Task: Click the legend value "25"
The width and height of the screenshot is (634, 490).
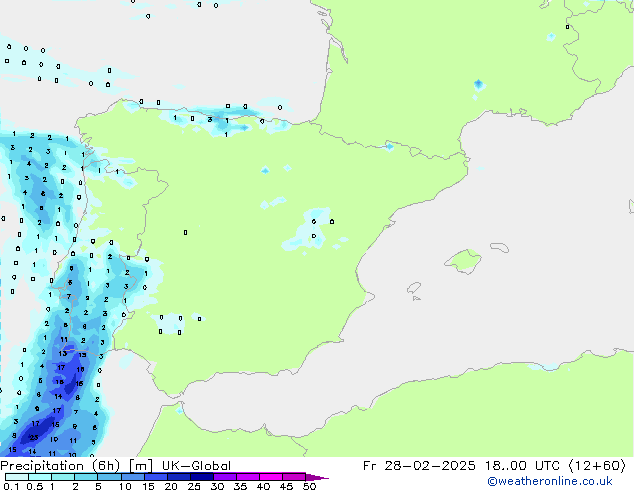Action: (x=194, y=486)
